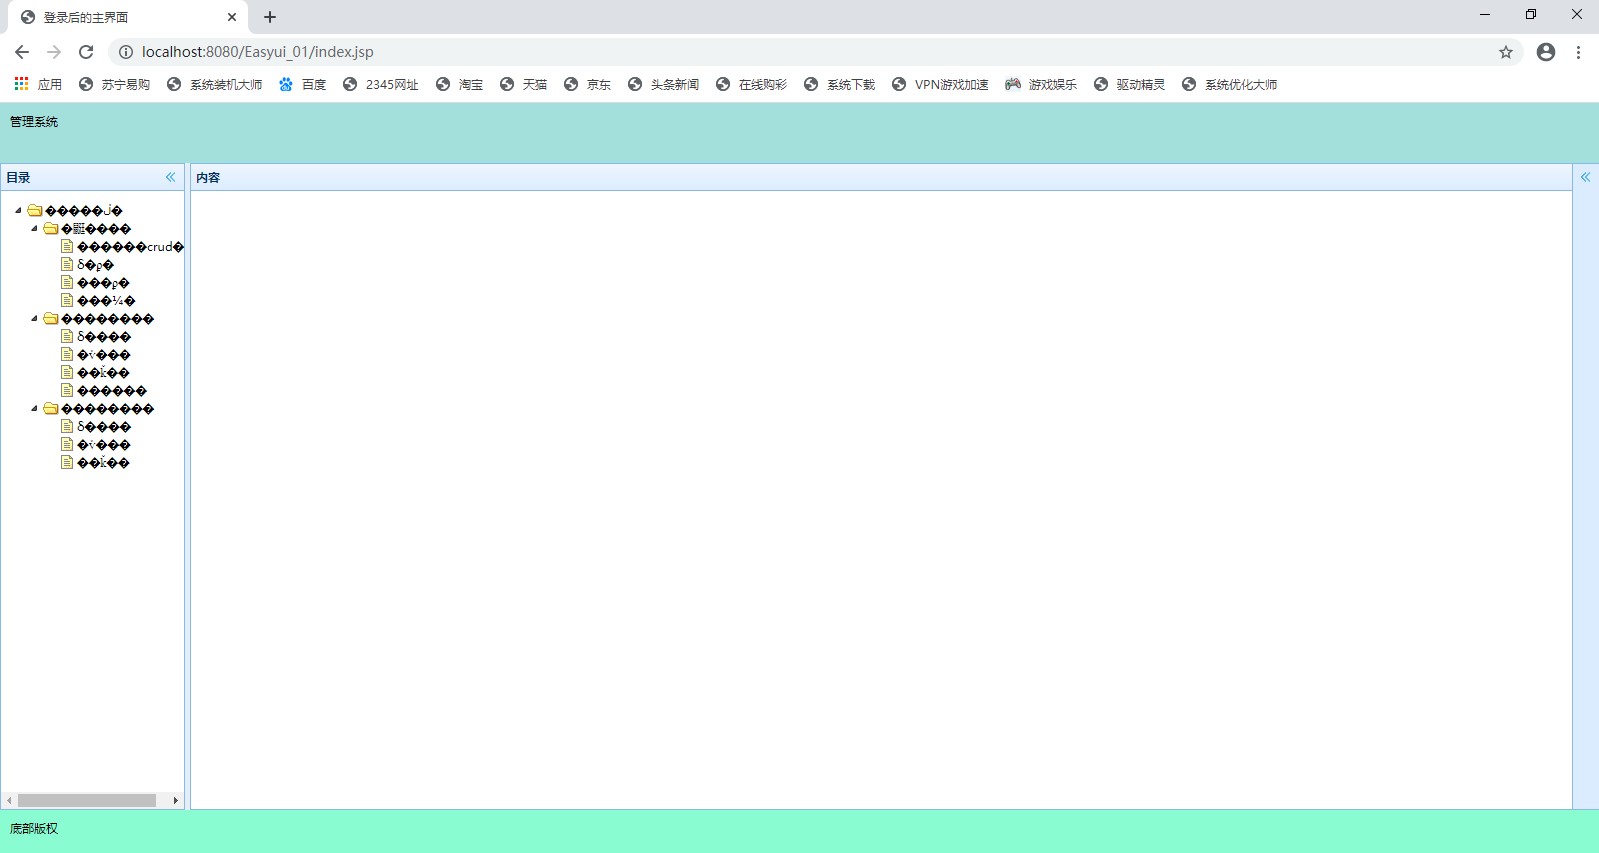Click the 目录 panel title
Image resolution: width=1599 pixels, height=853 pixels.
[18, 178]
